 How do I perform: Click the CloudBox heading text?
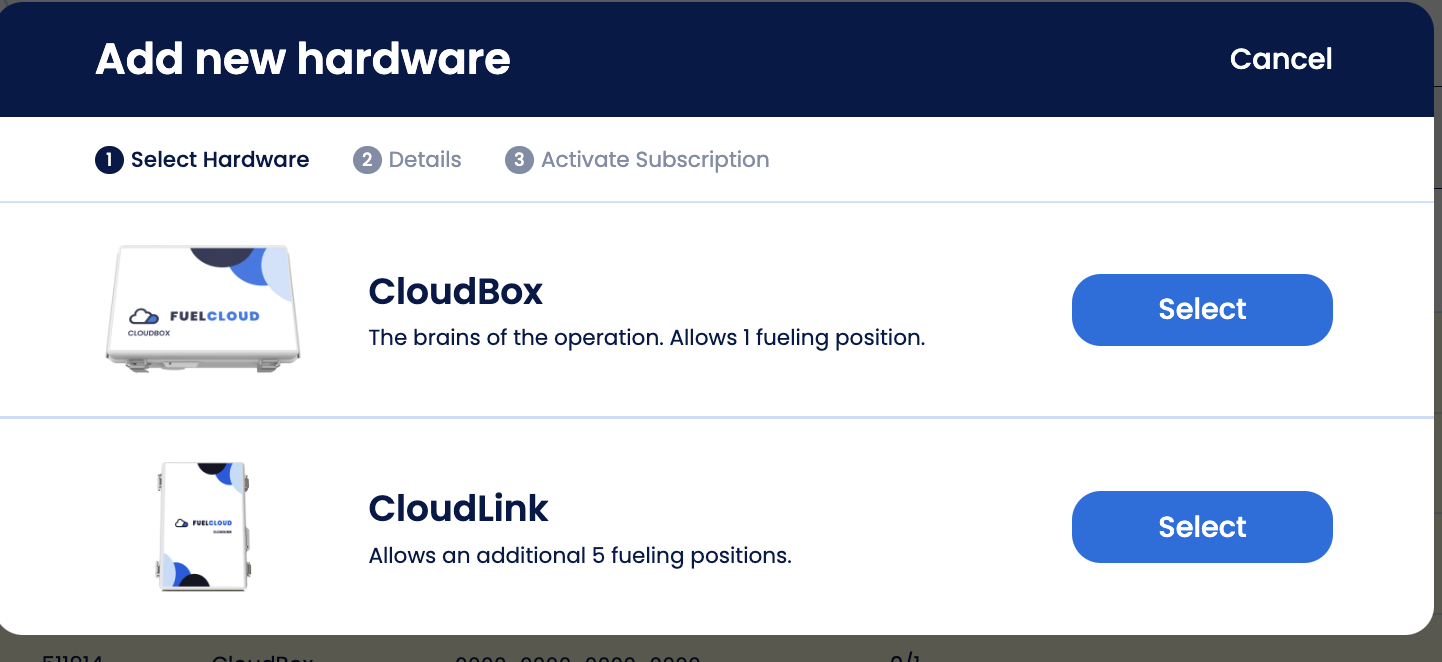tap(456, 291)
